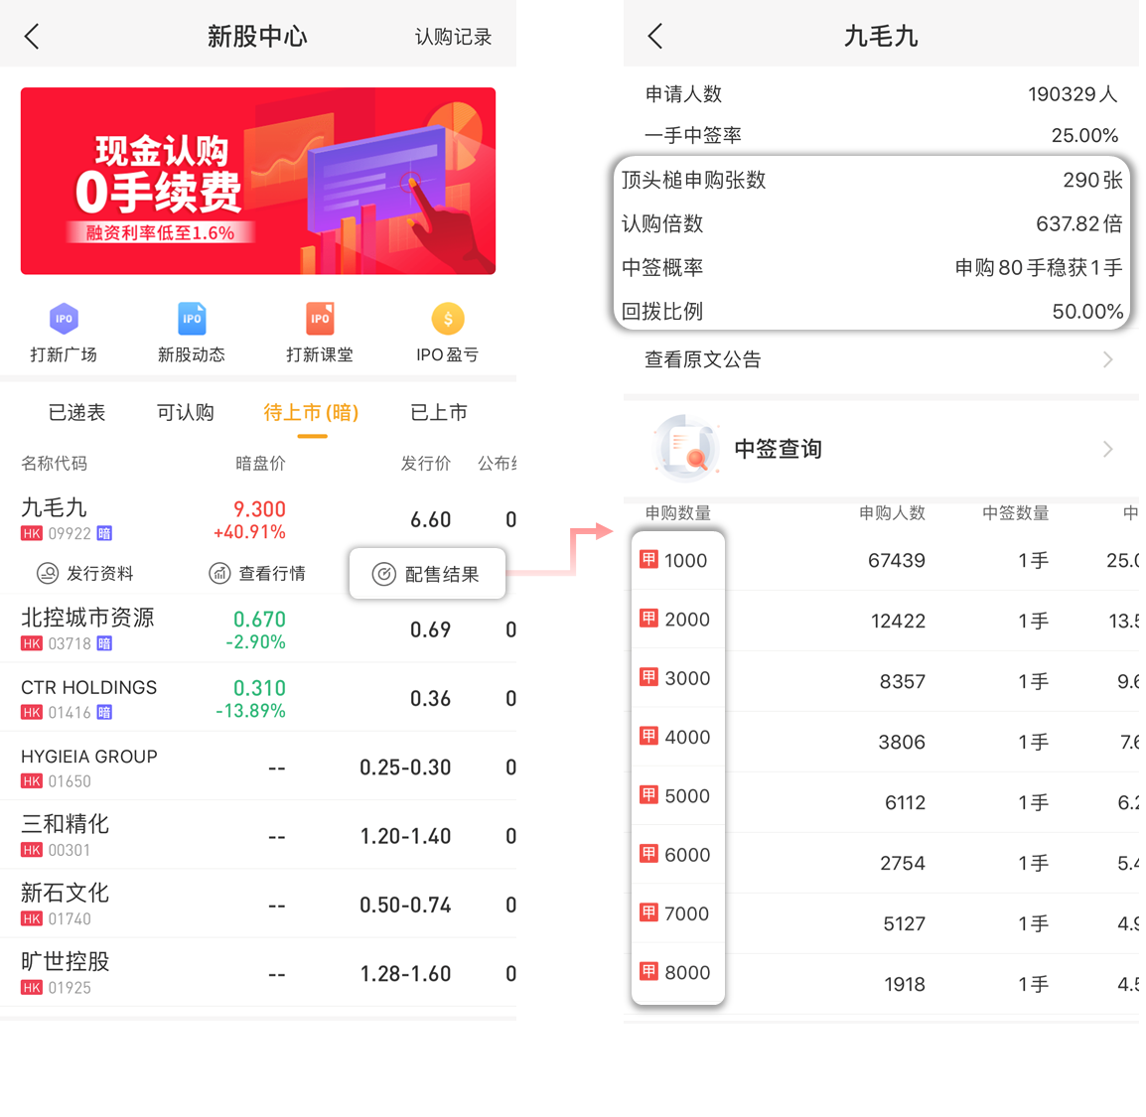1146x1117 pixels.
Task: Open 中签查询 allotment lookup
Action: click(881, 448)
